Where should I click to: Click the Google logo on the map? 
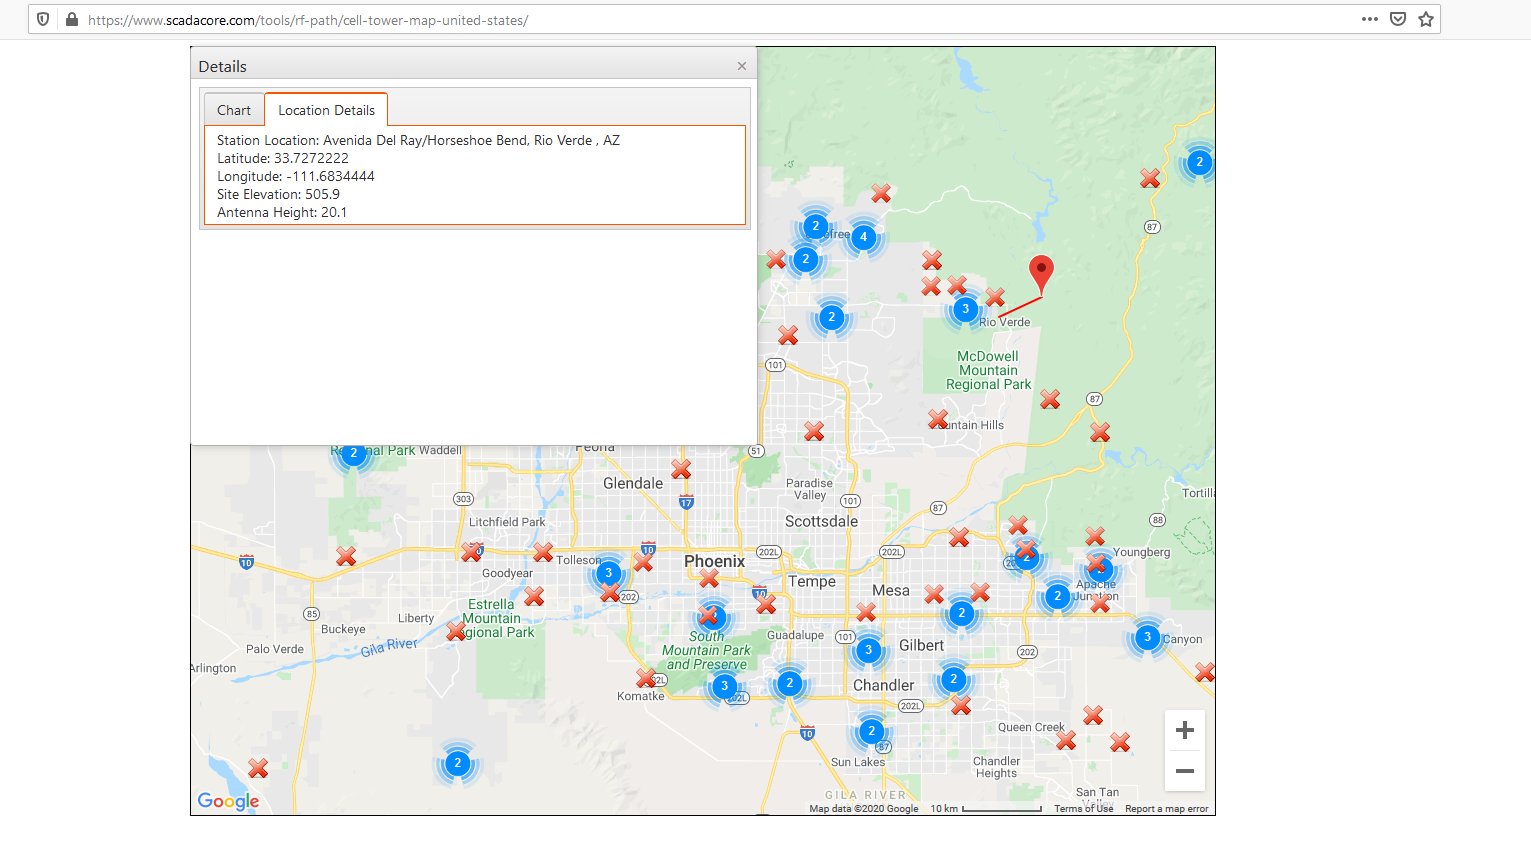(228, 801)
